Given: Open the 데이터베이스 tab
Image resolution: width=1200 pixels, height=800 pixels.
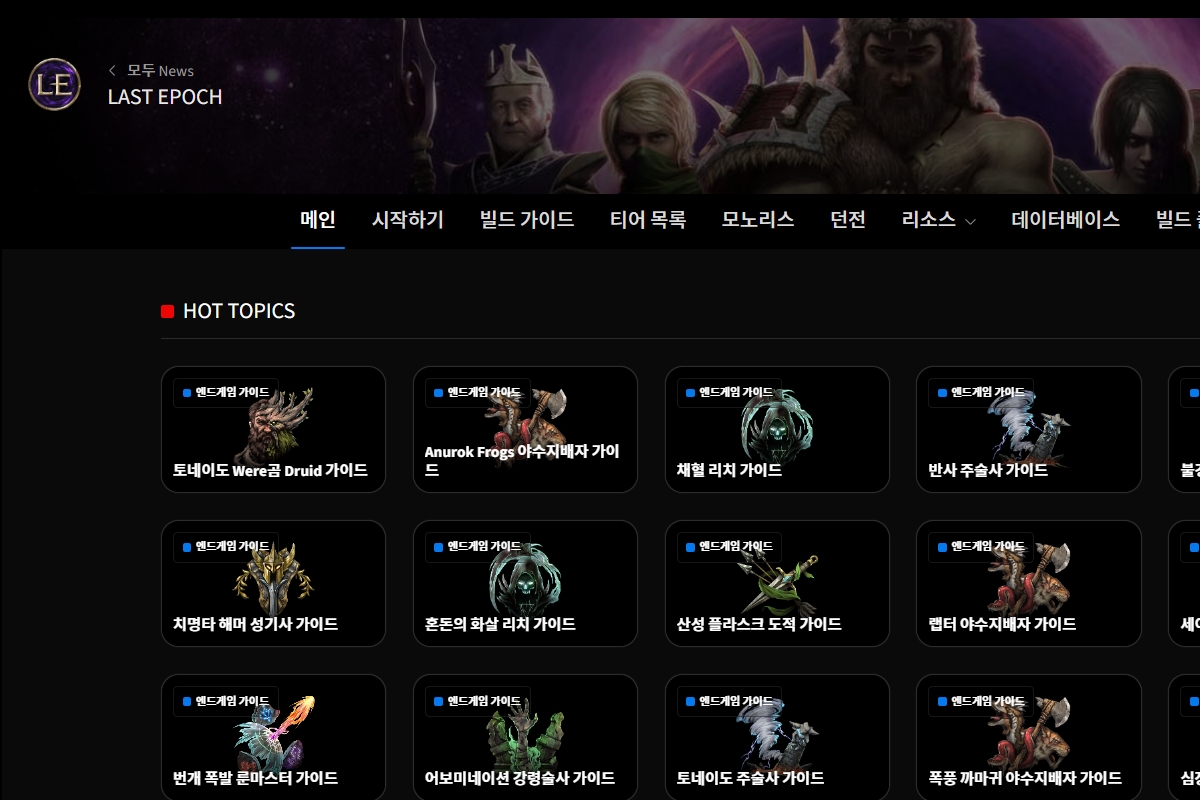Looking at the screenshot, I should pyautogui.click(x=1066, y=220).
